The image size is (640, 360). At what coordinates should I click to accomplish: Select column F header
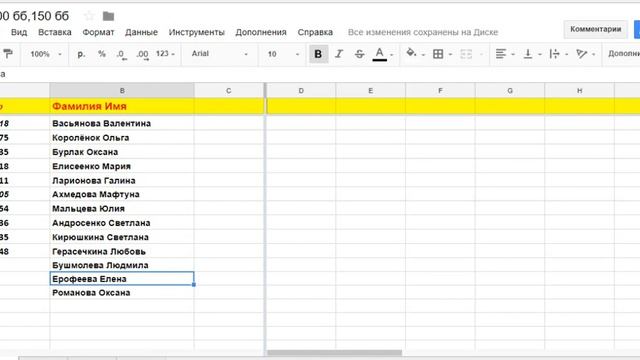[440, 91]
